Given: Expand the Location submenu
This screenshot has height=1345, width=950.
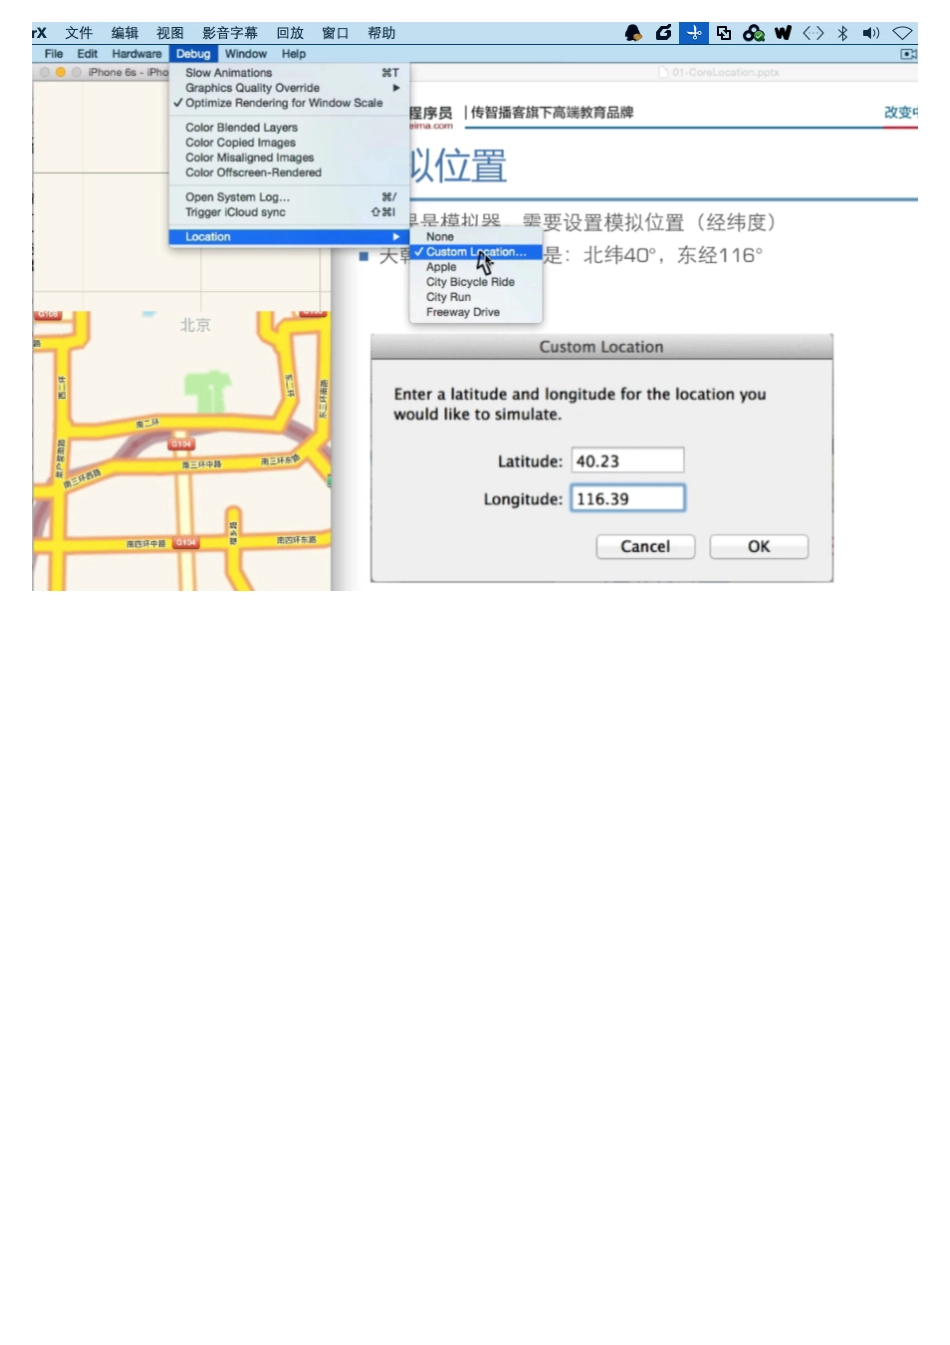Looking at the screenshot, I should pos(207,236).
